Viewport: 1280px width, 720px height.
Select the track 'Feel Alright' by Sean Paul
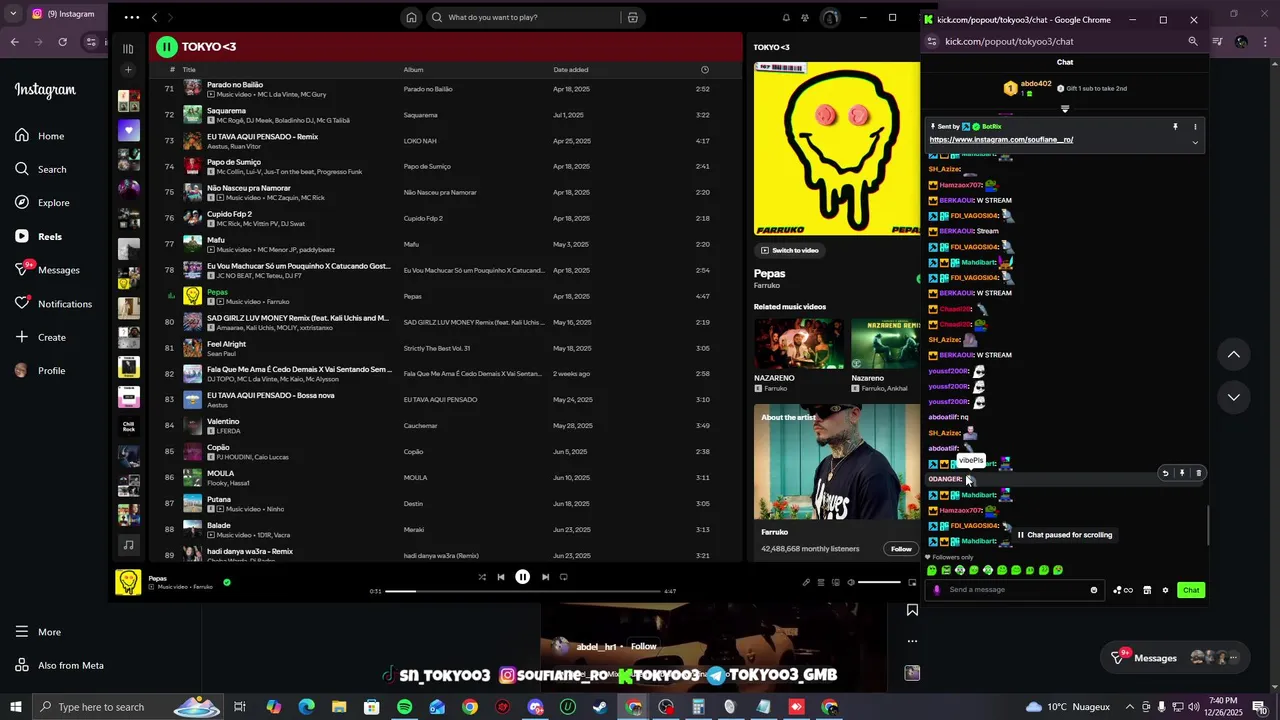click(x=444, y=348)
